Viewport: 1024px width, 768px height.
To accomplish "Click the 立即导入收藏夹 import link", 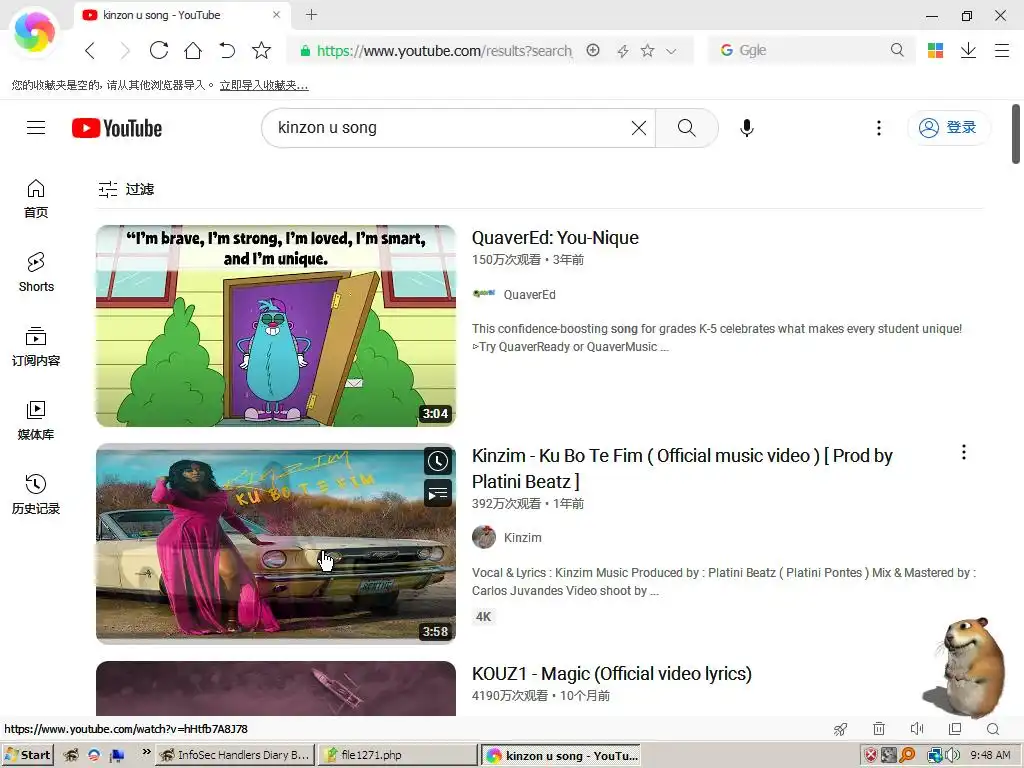I will click(x=264, y=85).
